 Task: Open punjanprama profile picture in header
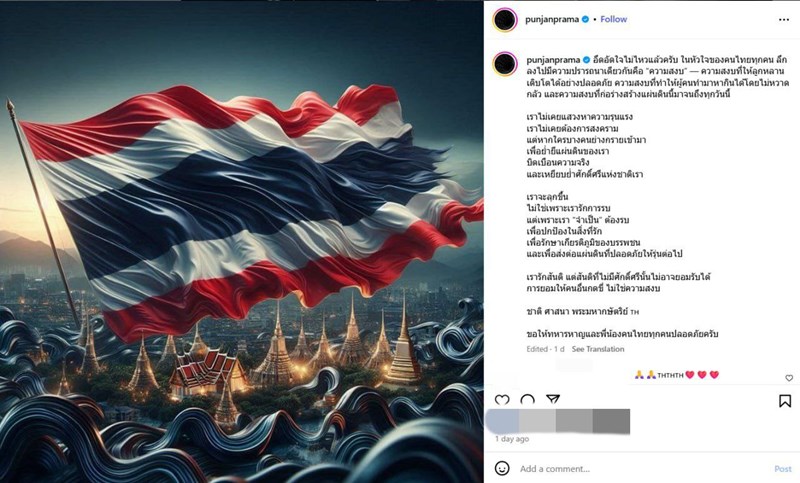pos(505,20)
